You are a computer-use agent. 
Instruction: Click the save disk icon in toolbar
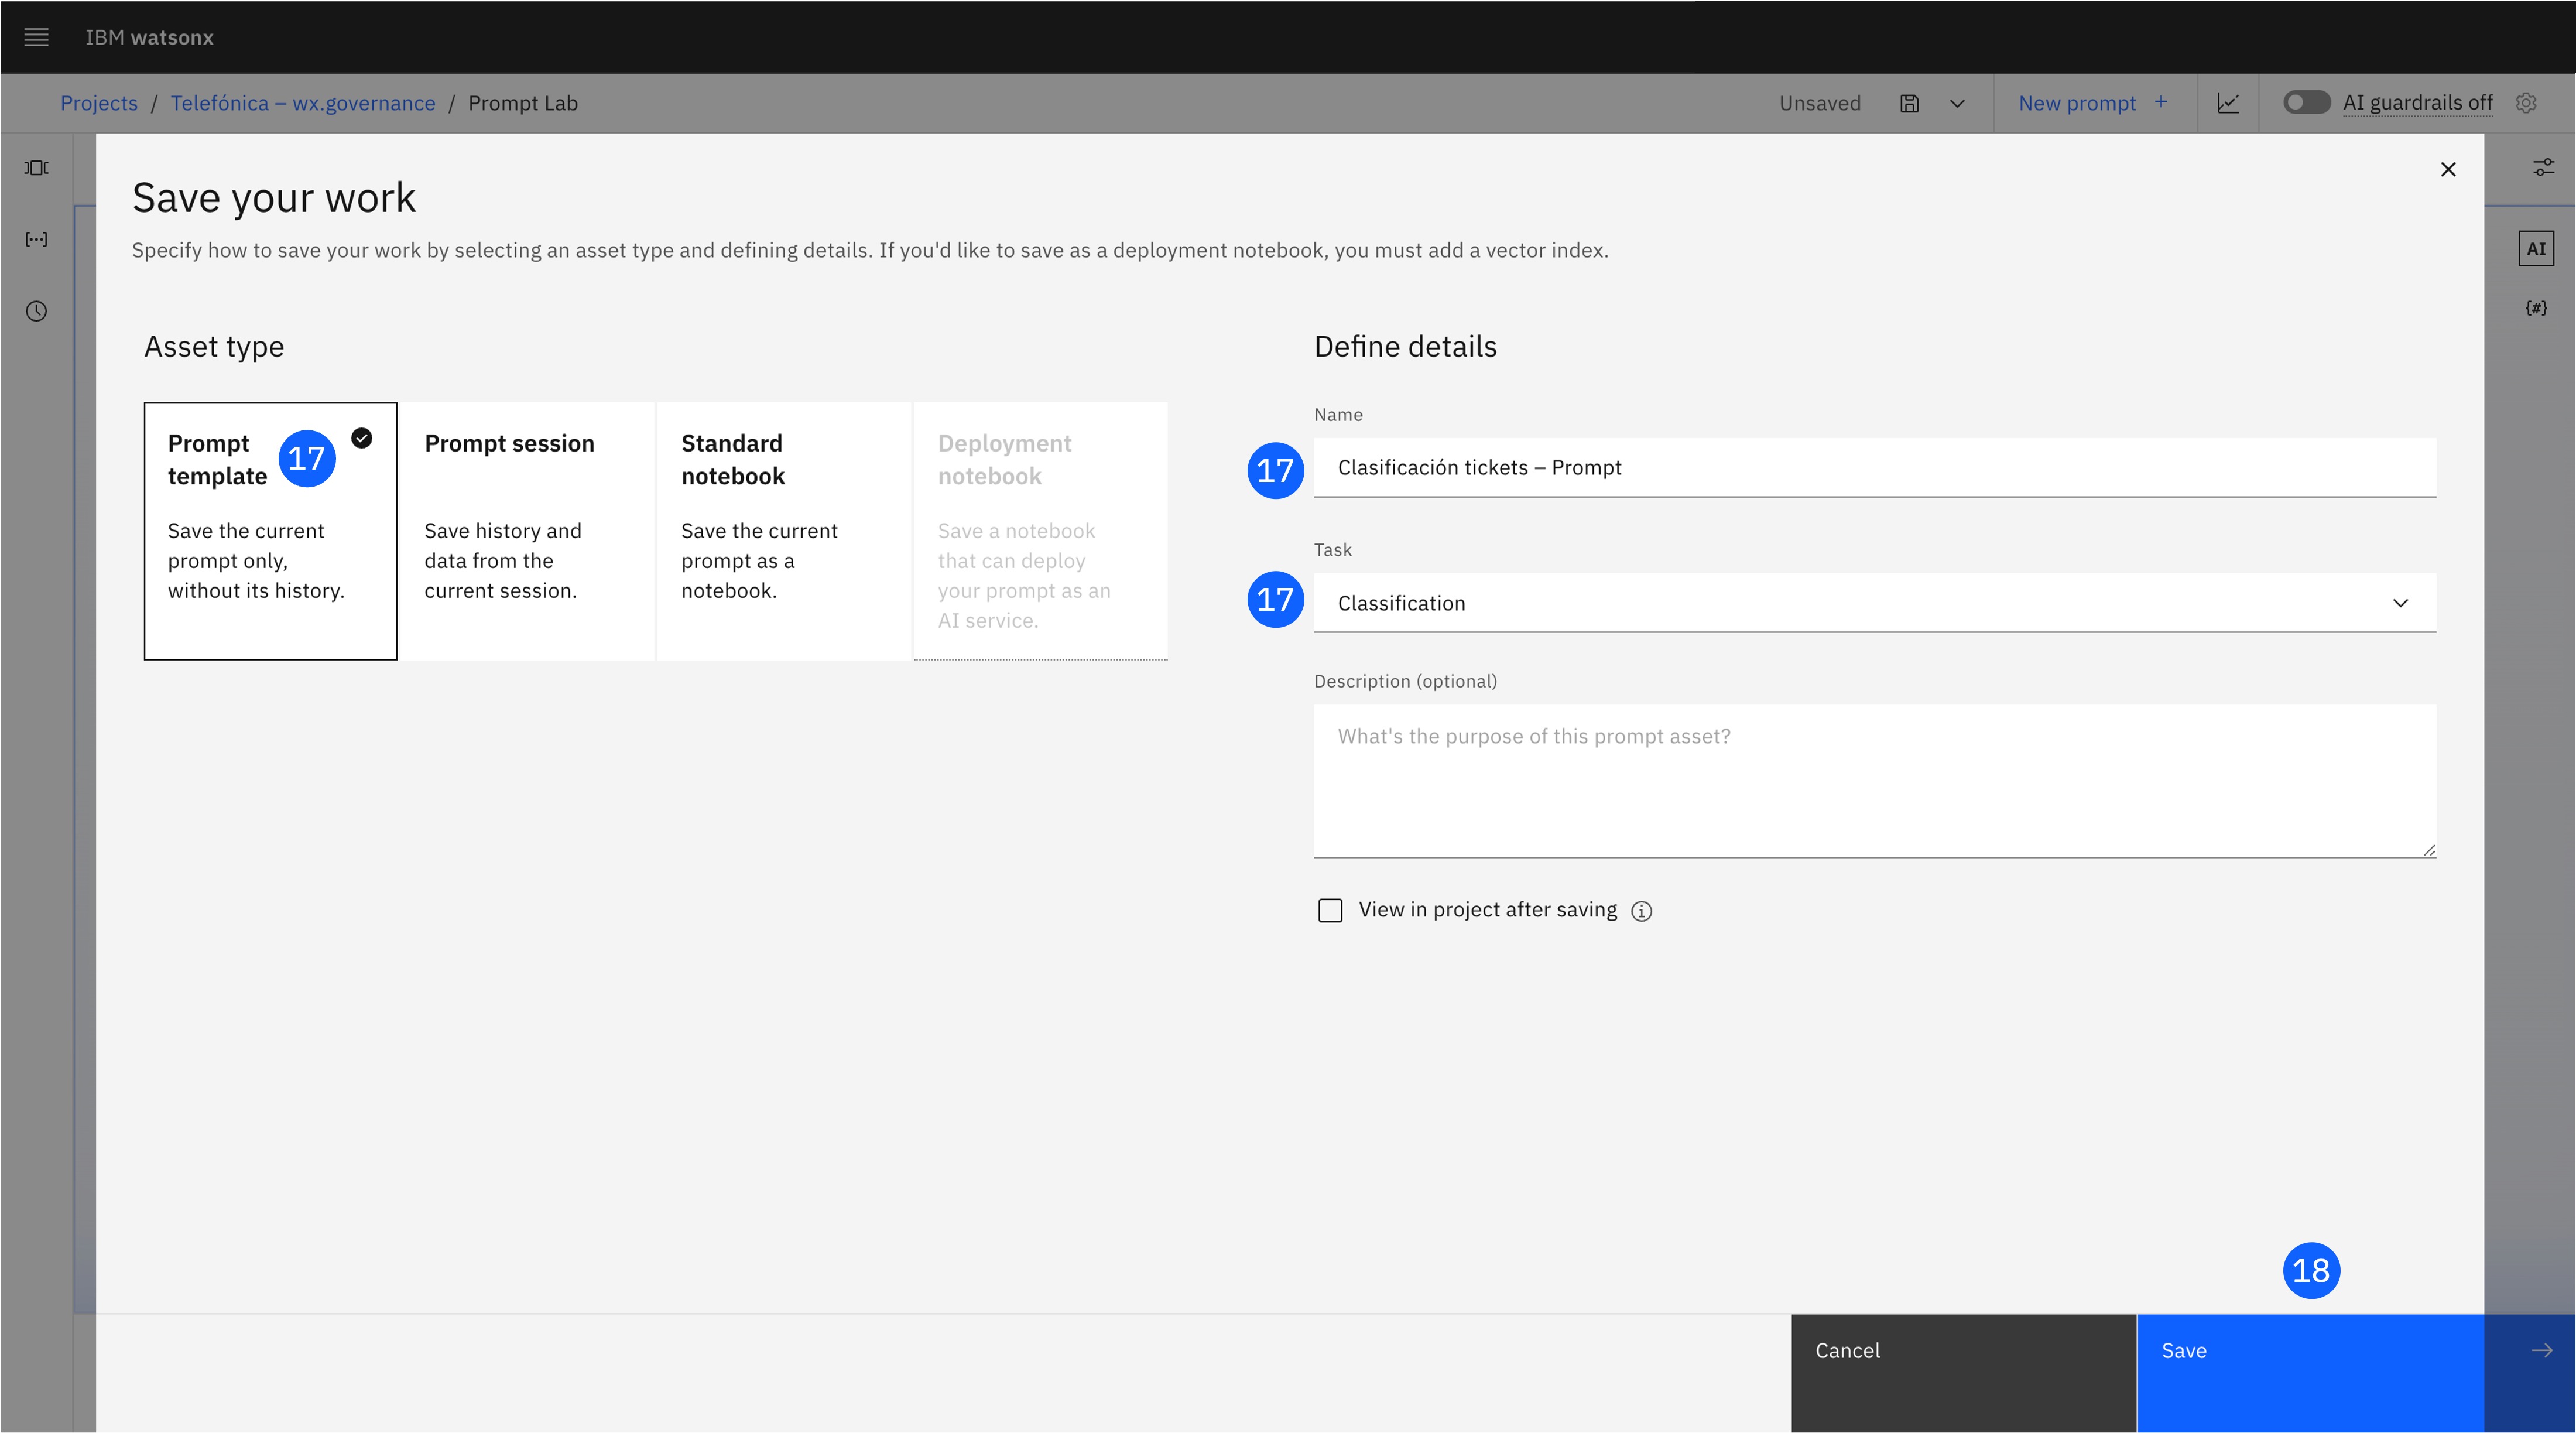coord(1909,103)
